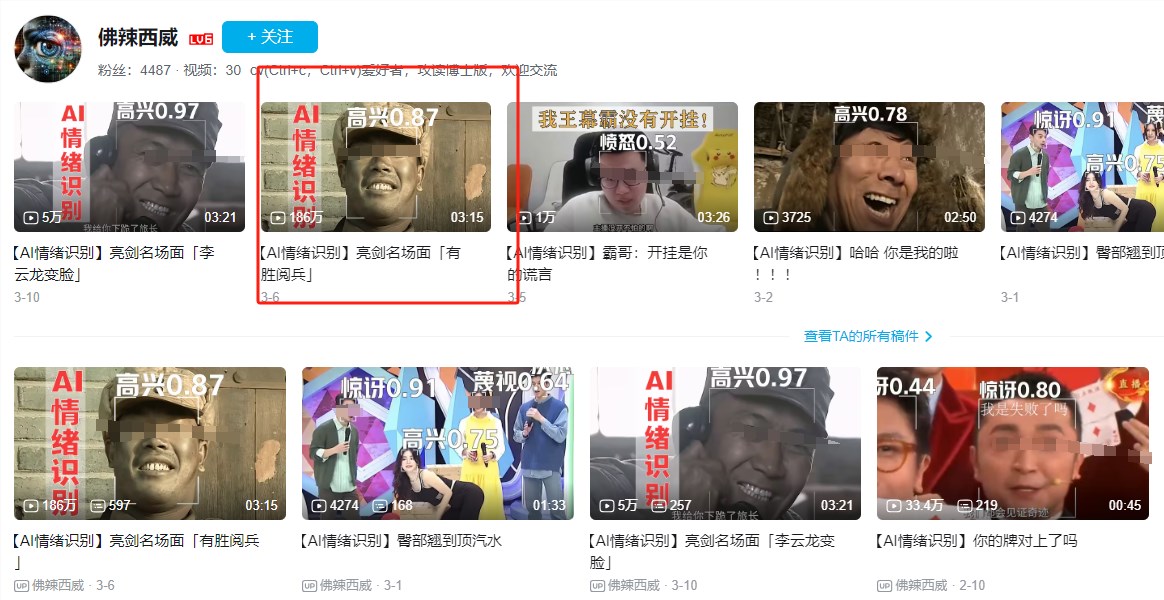Click comment-count icon beside 219
1164x600 pixels.
(964, 506)
